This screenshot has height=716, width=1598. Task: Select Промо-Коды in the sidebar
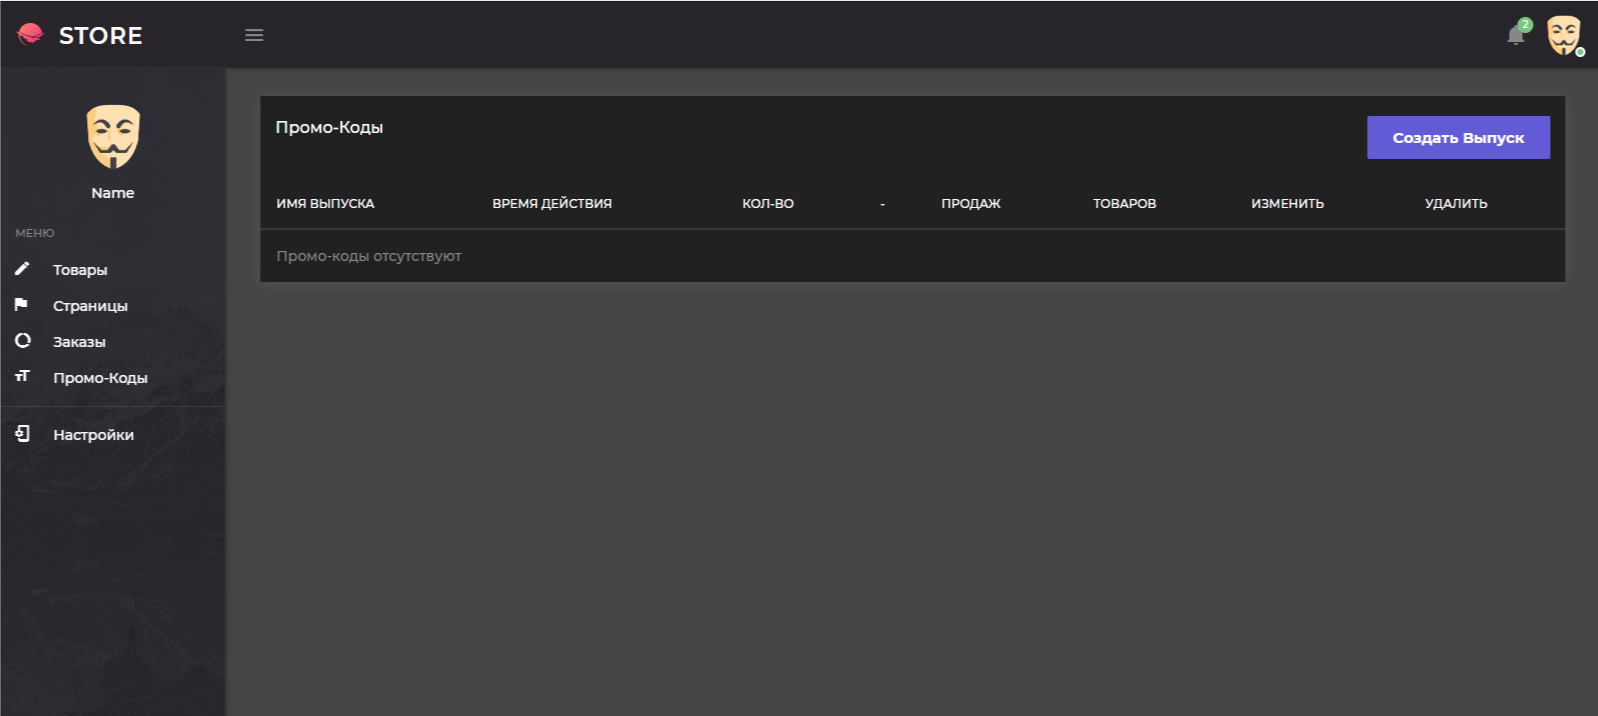100,378
